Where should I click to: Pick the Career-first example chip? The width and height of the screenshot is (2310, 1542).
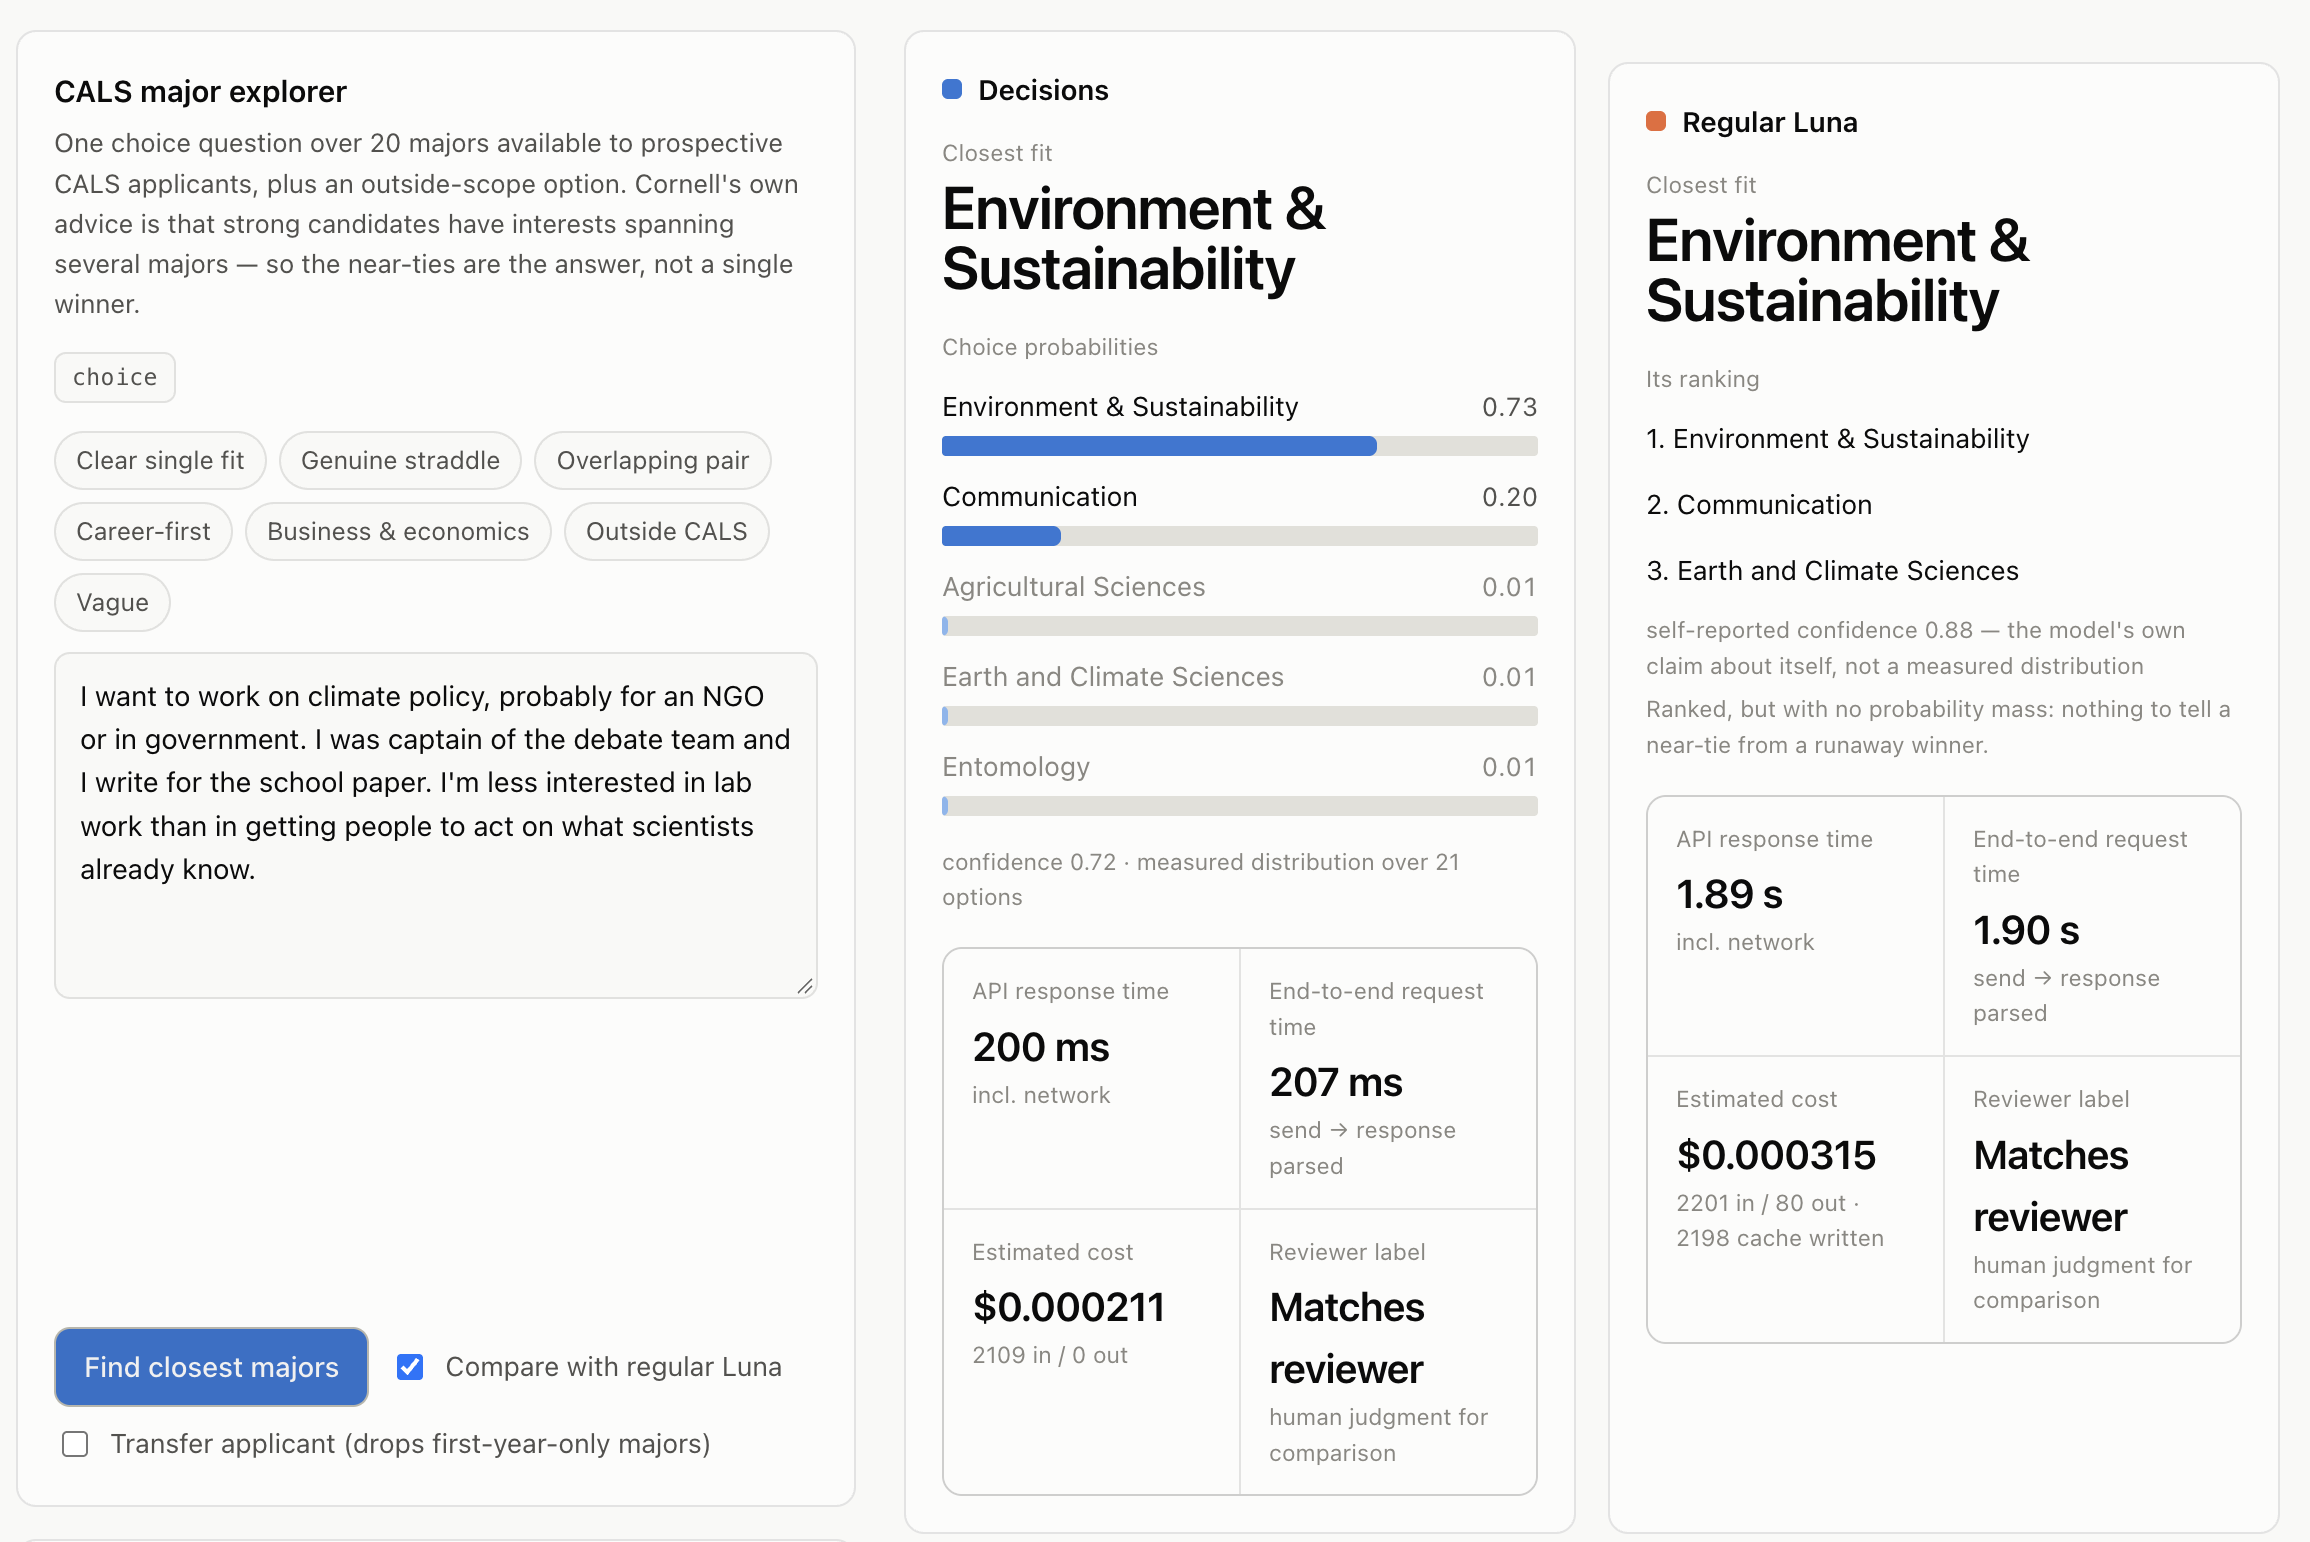143,531
